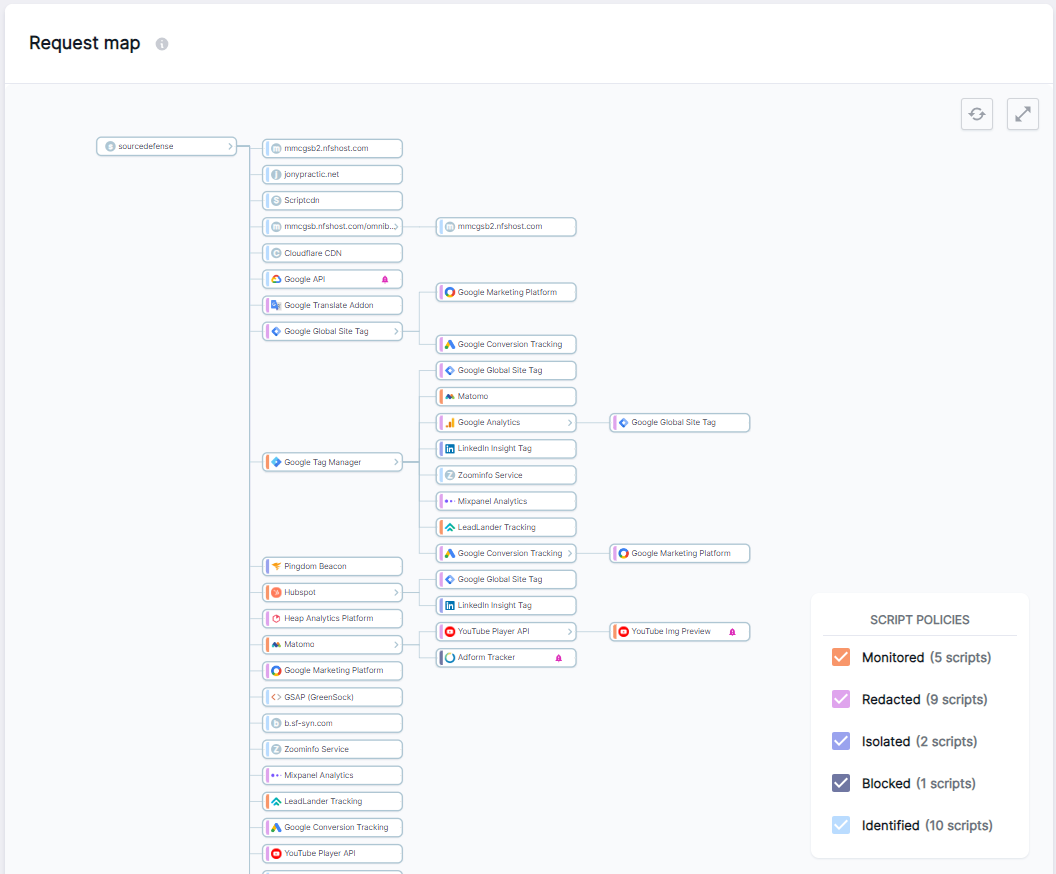
Task: Click the Google Translate Addon icon
Action: coord(276,306)
